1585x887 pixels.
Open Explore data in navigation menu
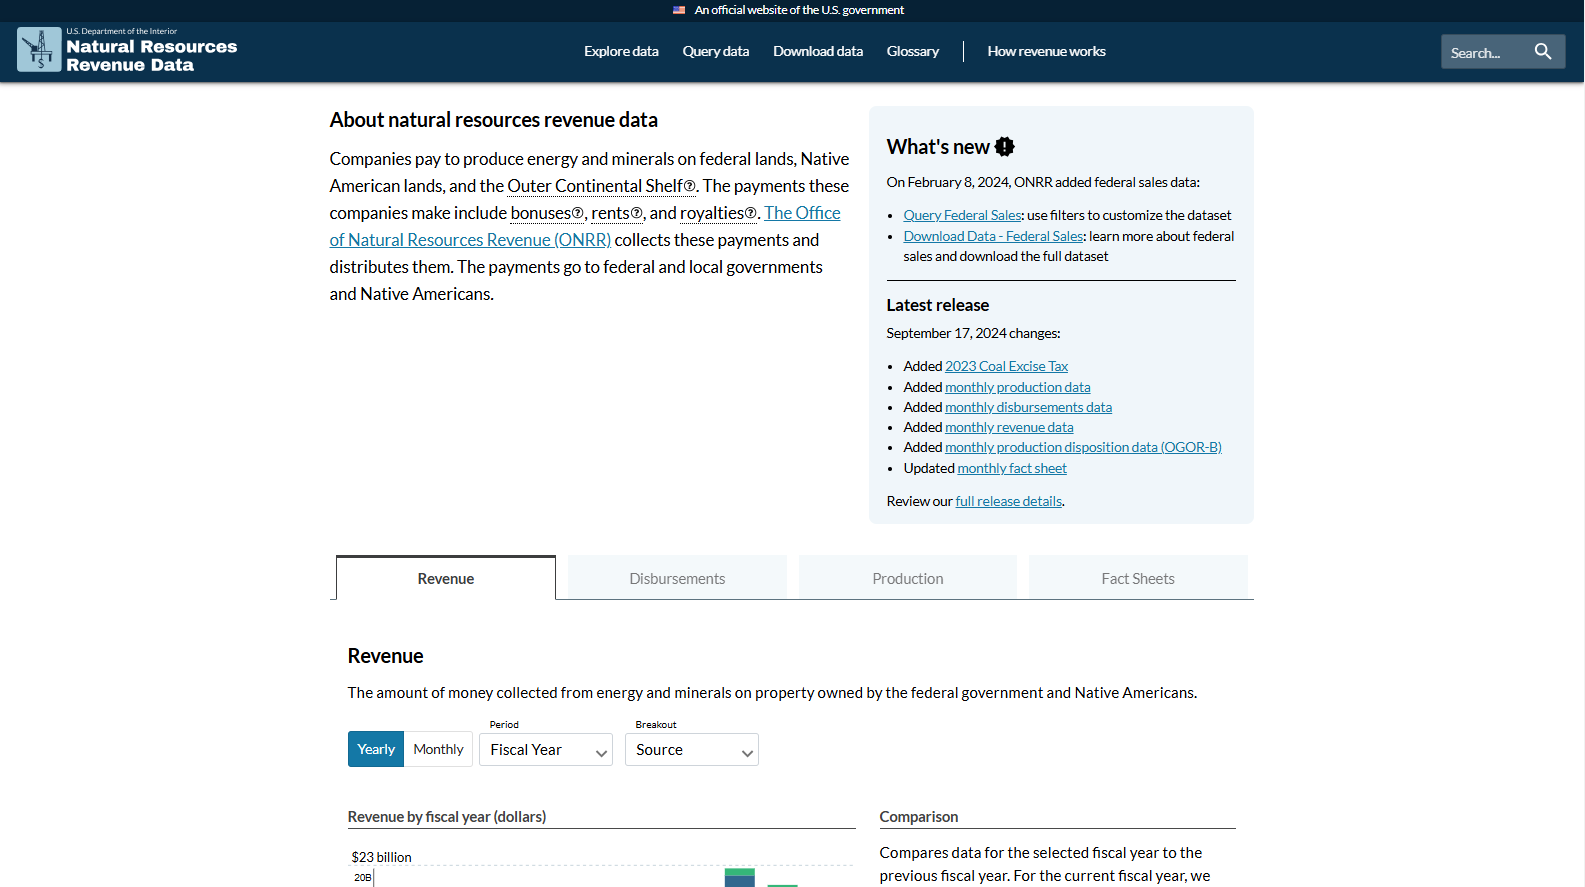pyautogui.click(x=621, y=51)
